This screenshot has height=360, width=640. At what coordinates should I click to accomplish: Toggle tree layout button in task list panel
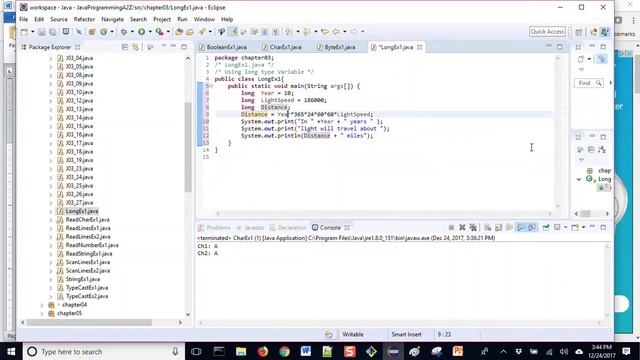(x=602, y=59)
